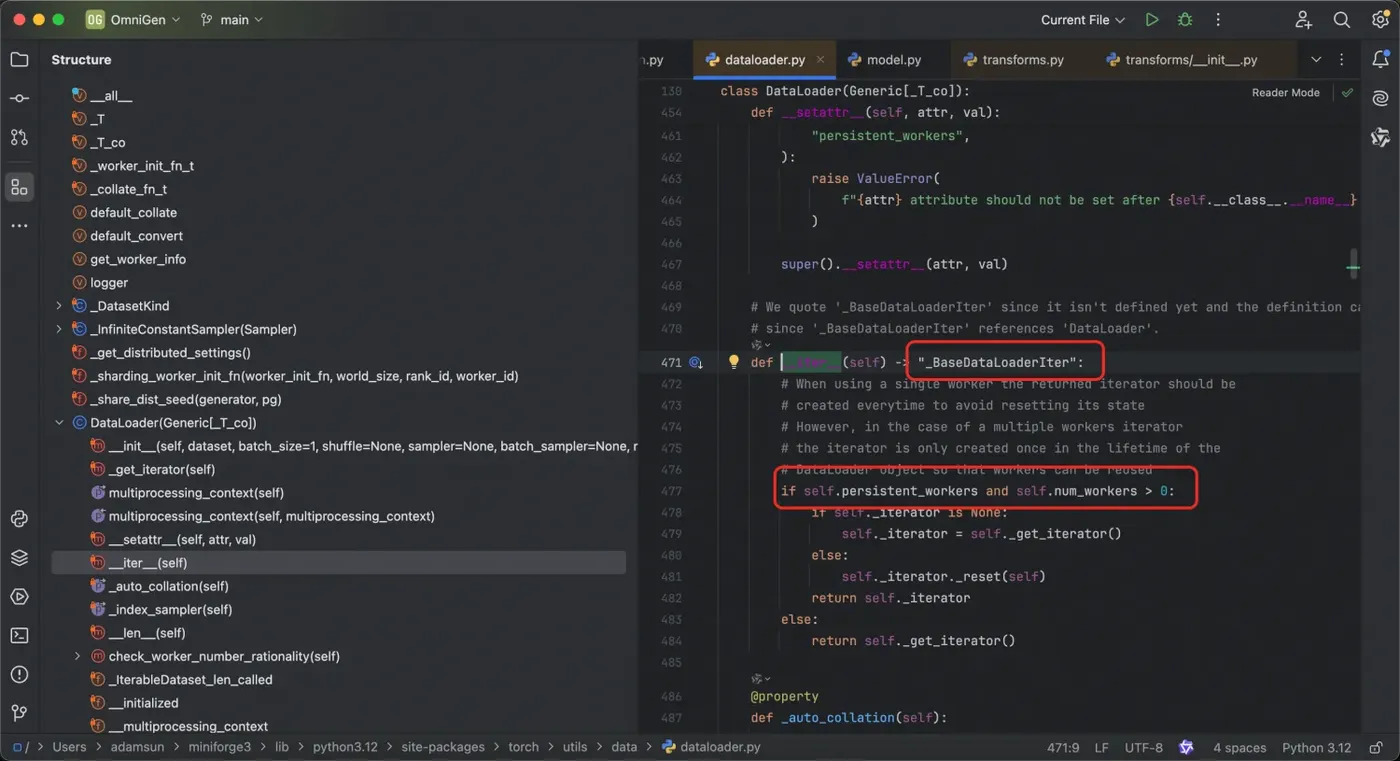Open the Python Console tool window icon
The image size is (1400, 761).
(x=19, y=518)
